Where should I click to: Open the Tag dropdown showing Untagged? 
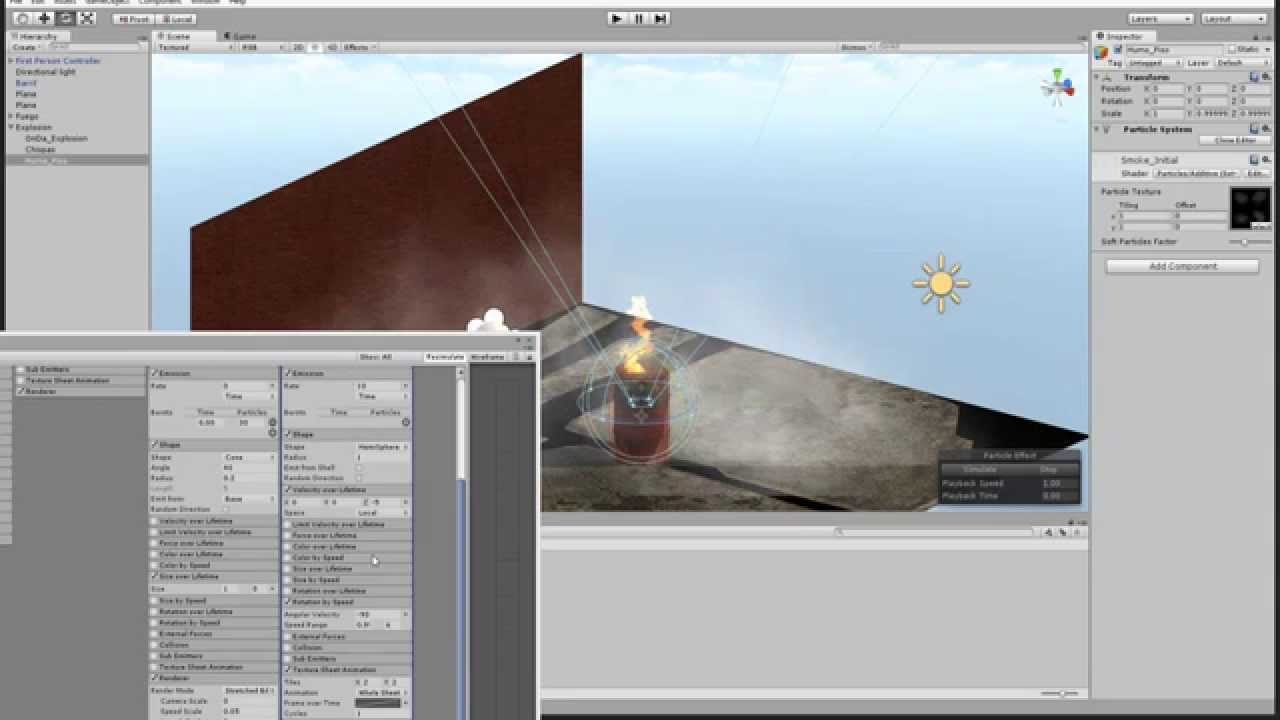[x=1153, y=62]
